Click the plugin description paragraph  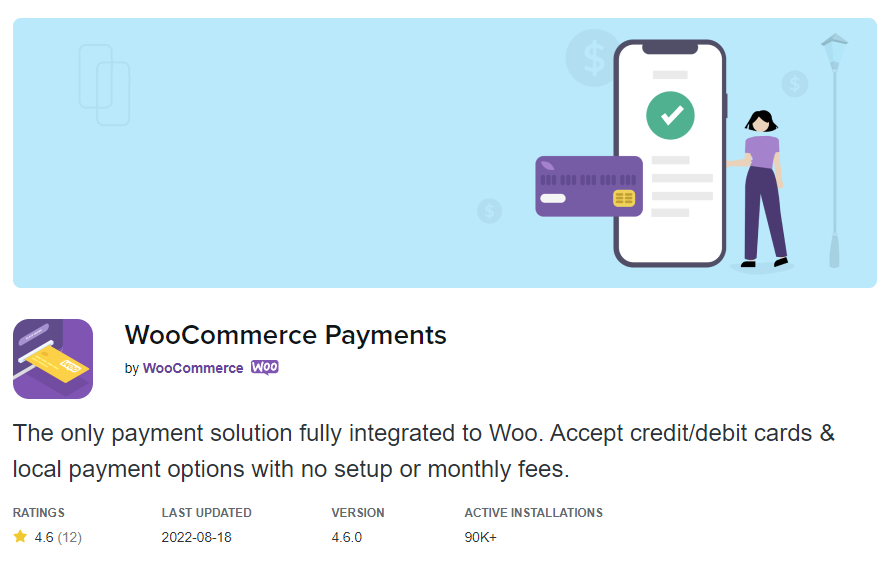tap(423, 451)
